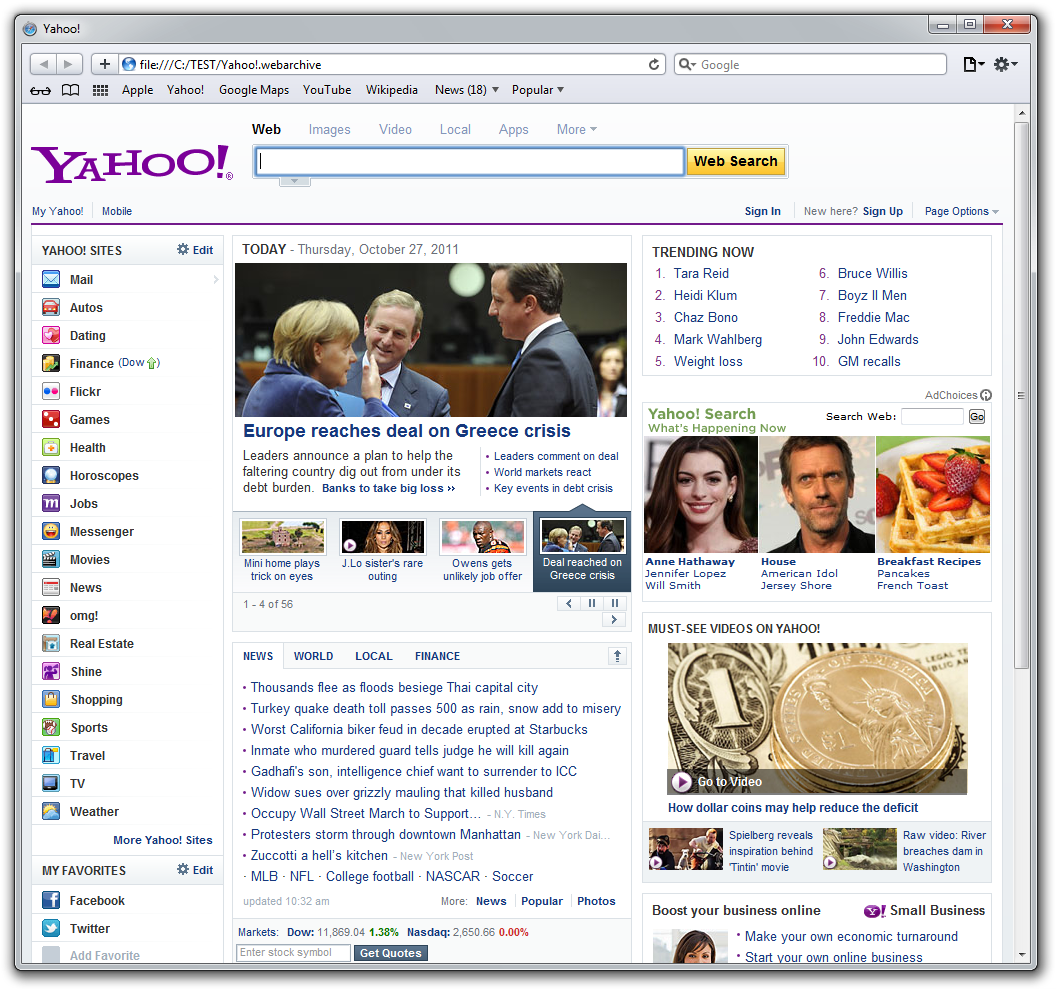Image resolution: width=1056 pixels, height=989 pixels.
Task: Open the omg! icon
Action: [51, 615]
